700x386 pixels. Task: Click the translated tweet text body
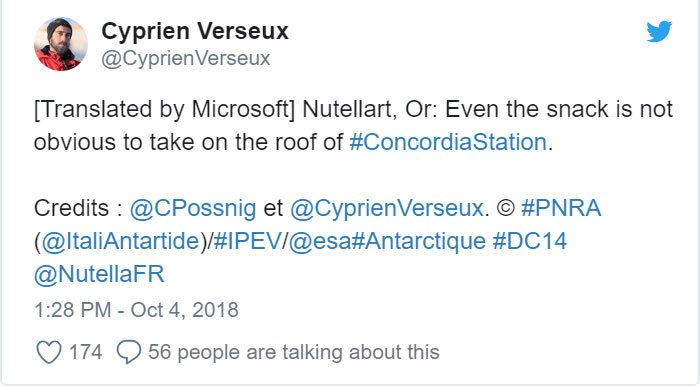[353, 126]
